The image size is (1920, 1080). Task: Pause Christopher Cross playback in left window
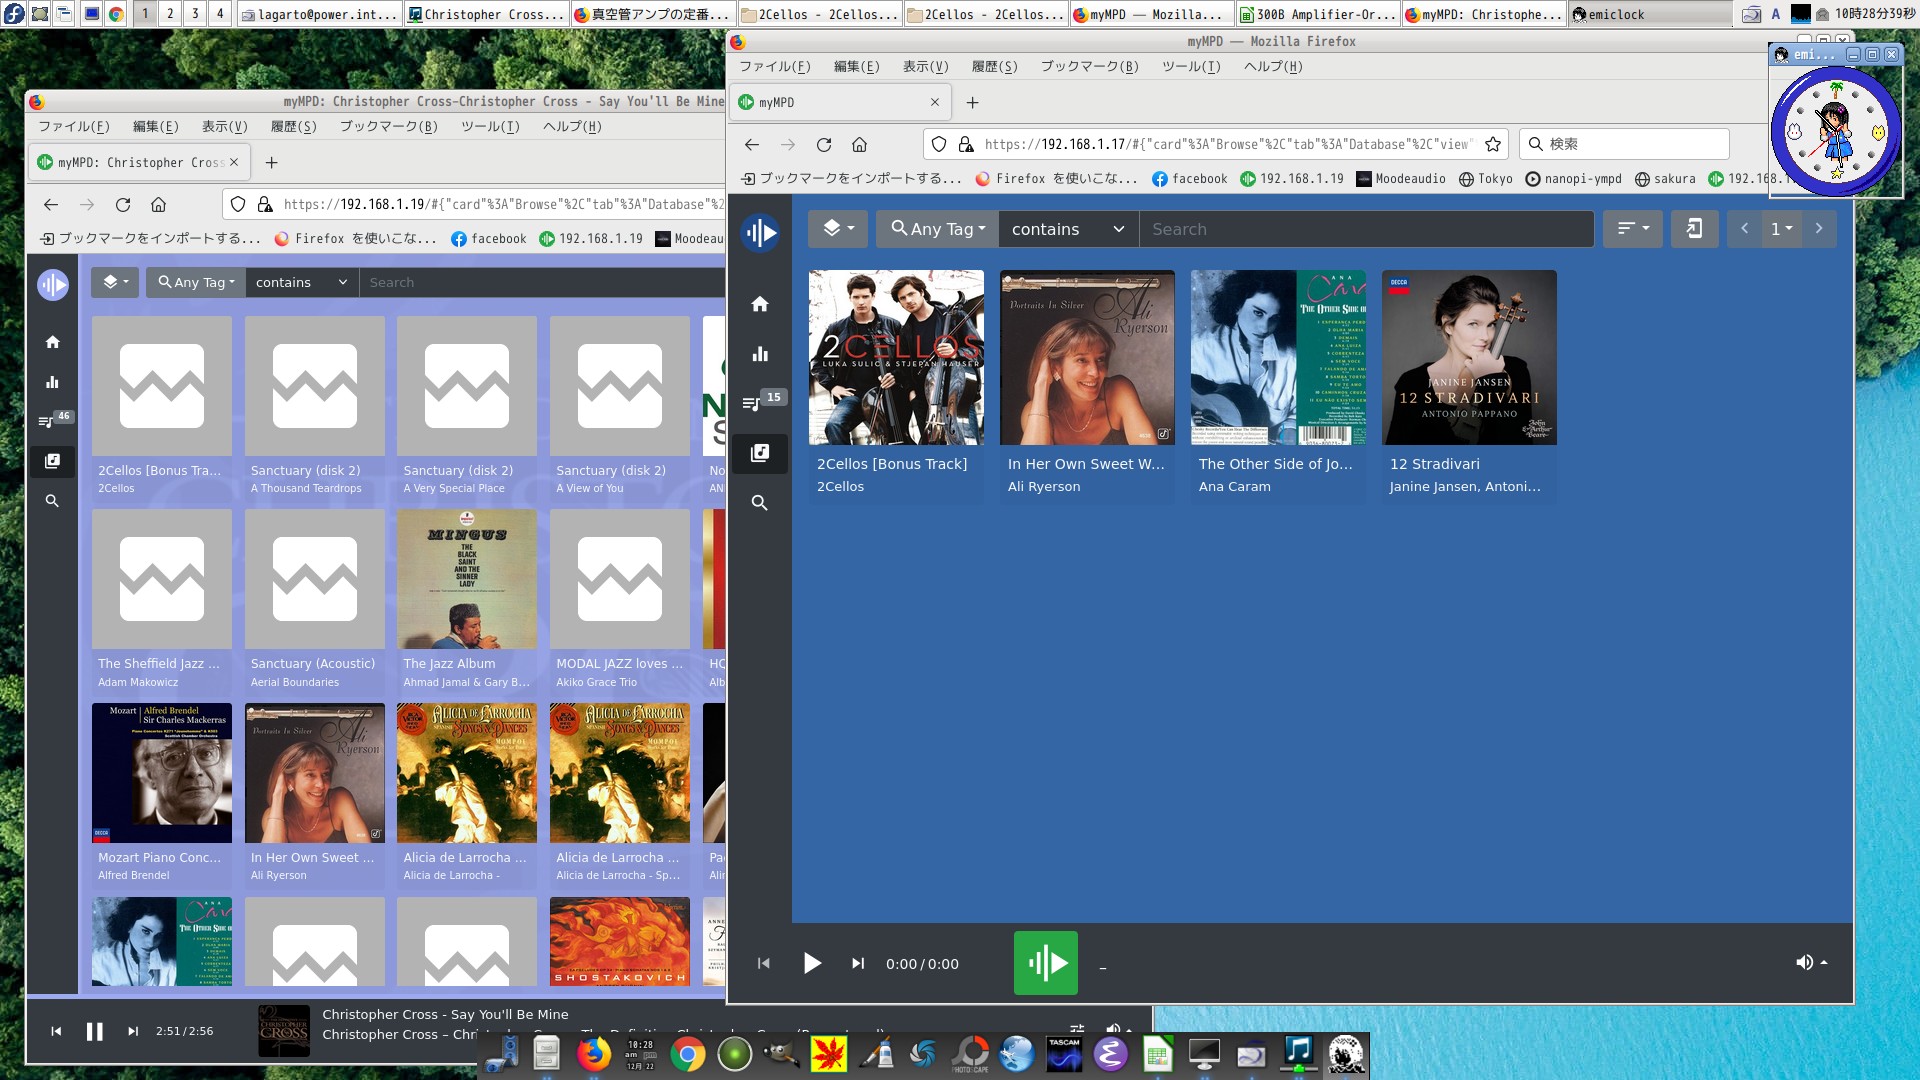(x=94, y=1031)
